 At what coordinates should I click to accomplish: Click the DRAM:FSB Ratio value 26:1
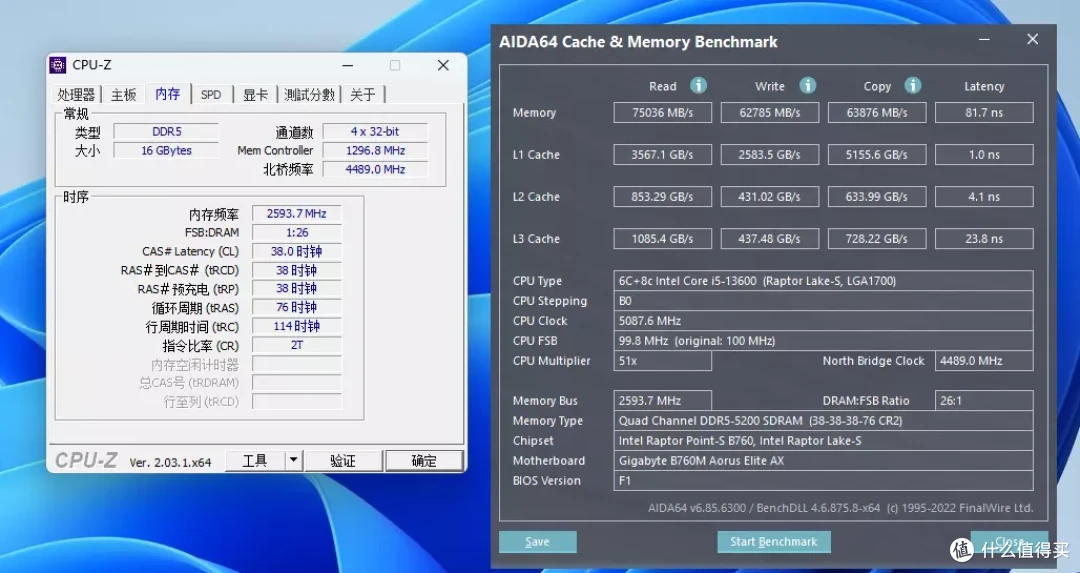click(984, 400)
